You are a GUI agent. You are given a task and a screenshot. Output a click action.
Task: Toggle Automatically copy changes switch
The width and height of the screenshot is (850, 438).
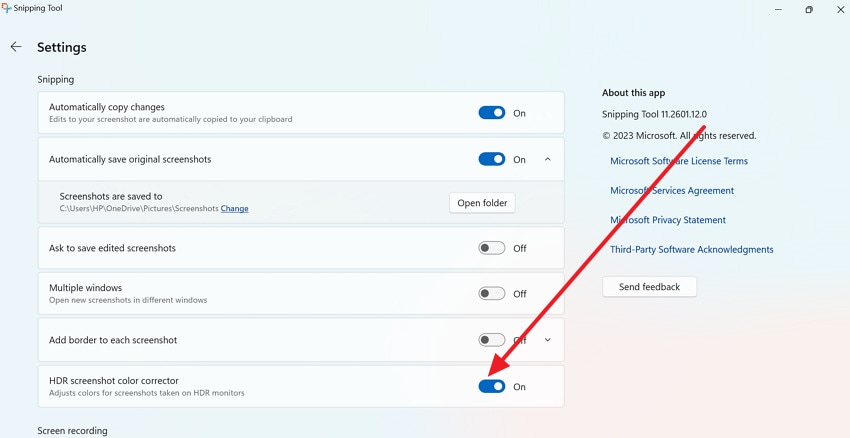coord(492,113)
